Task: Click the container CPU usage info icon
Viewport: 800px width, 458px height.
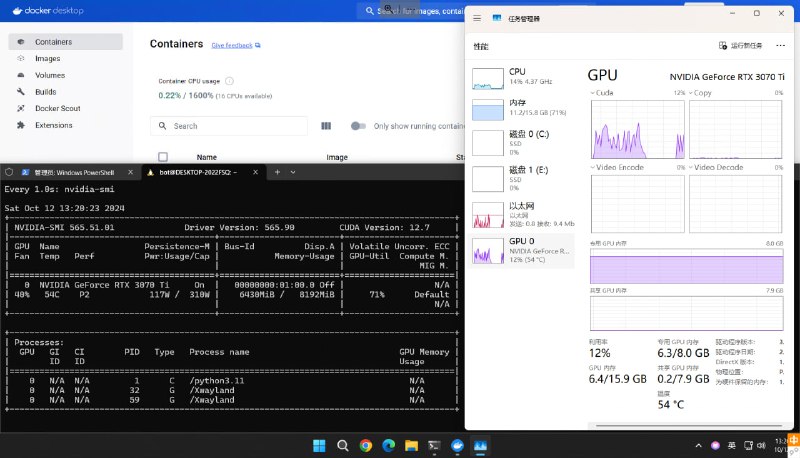Action: 229,81
